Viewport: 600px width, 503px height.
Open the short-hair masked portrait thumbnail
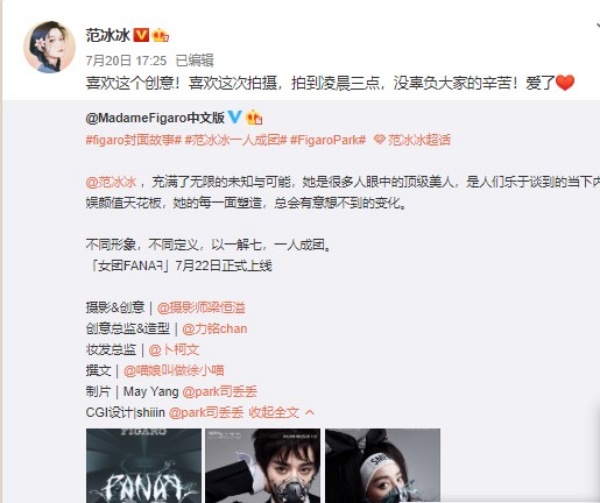coord(263,466)
